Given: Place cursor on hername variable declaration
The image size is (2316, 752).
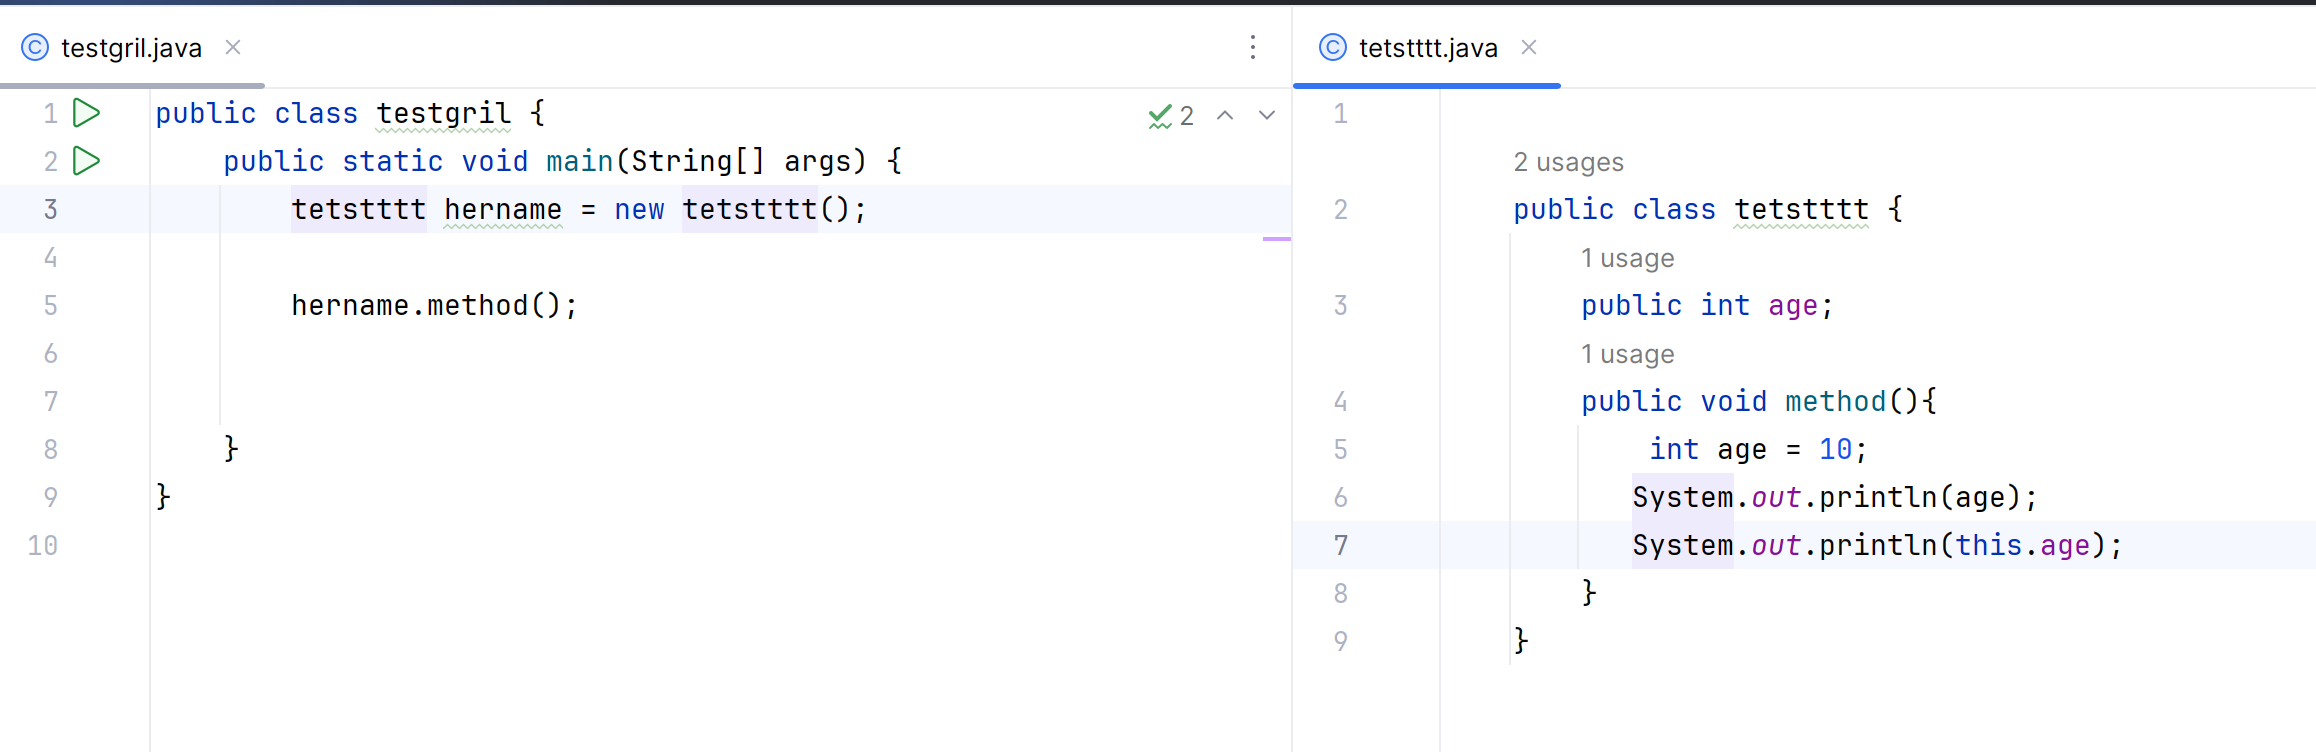Looking at the screenshot, I should click(x=503, y=209).
